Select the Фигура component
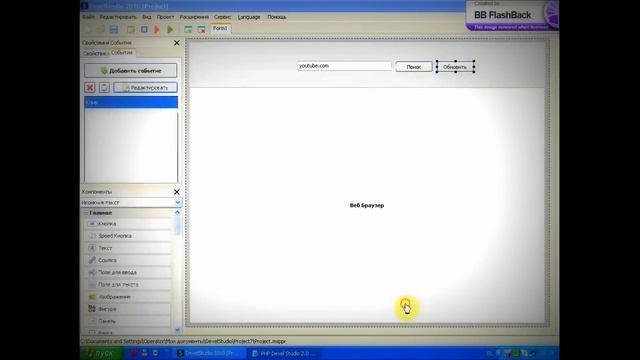The image size is (640, 360). 128,309
